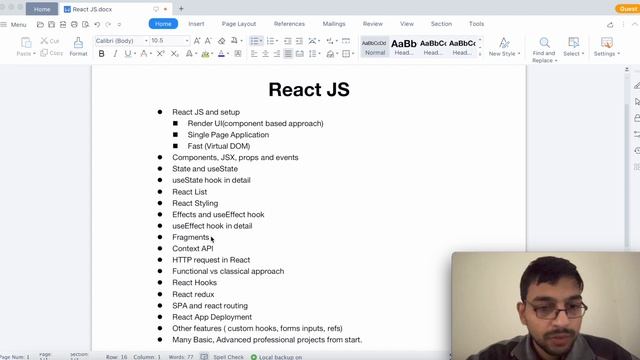Copy the selected text
This screenshot has width=640, height=360.
pyautogui.click(x=51, y=53)
